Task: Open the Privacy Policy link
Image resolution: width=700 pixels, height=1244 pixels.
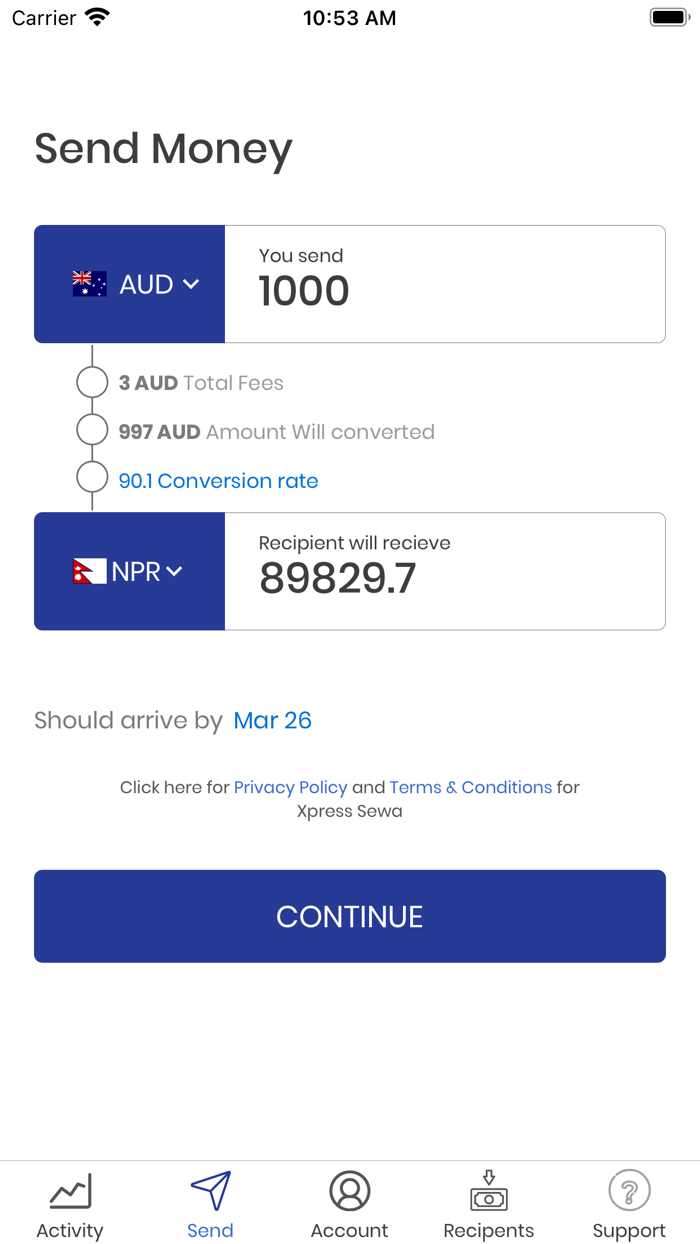Action: point(290,787)
